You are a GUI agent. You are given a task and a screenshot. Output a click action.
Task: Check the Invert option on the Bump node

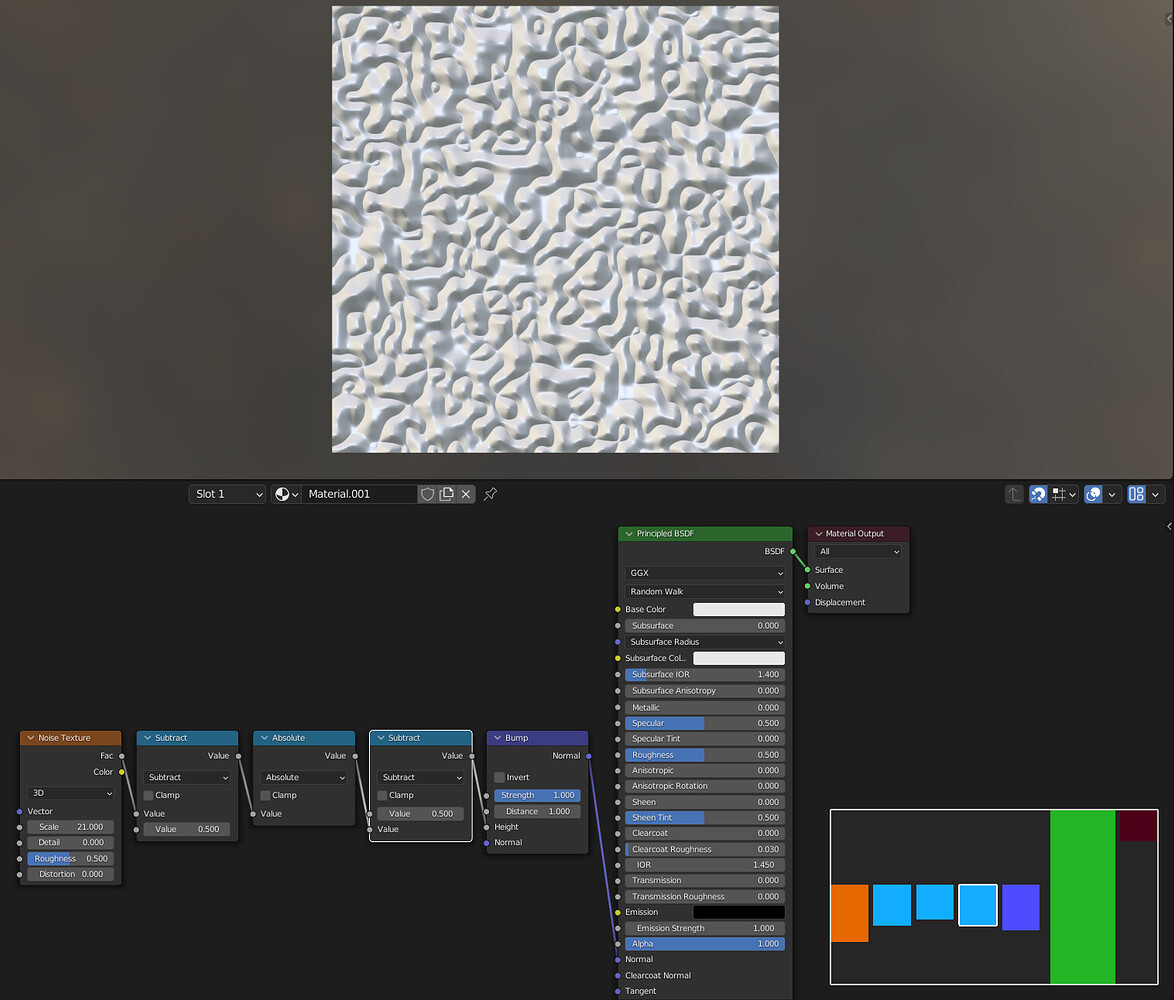[x=499, y=777]
